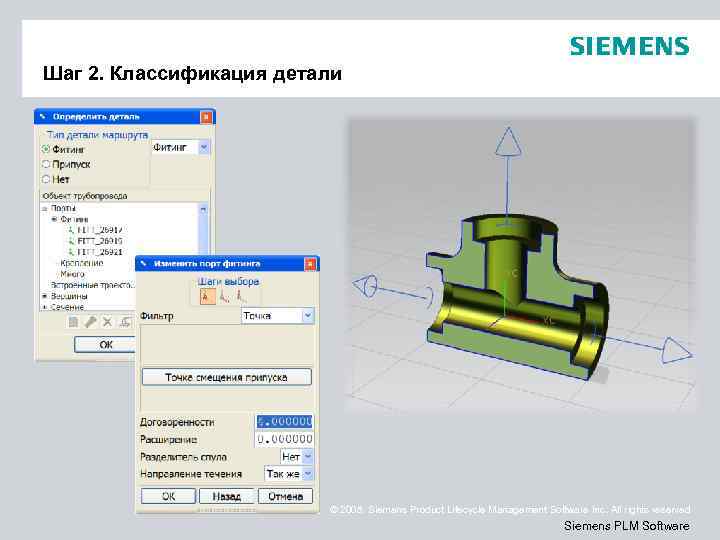Image resolution: width=720 pixels, height=540 pixels.
Task: Click the object tree scrollbar up arrow
Action: click(x=203, y=209)
